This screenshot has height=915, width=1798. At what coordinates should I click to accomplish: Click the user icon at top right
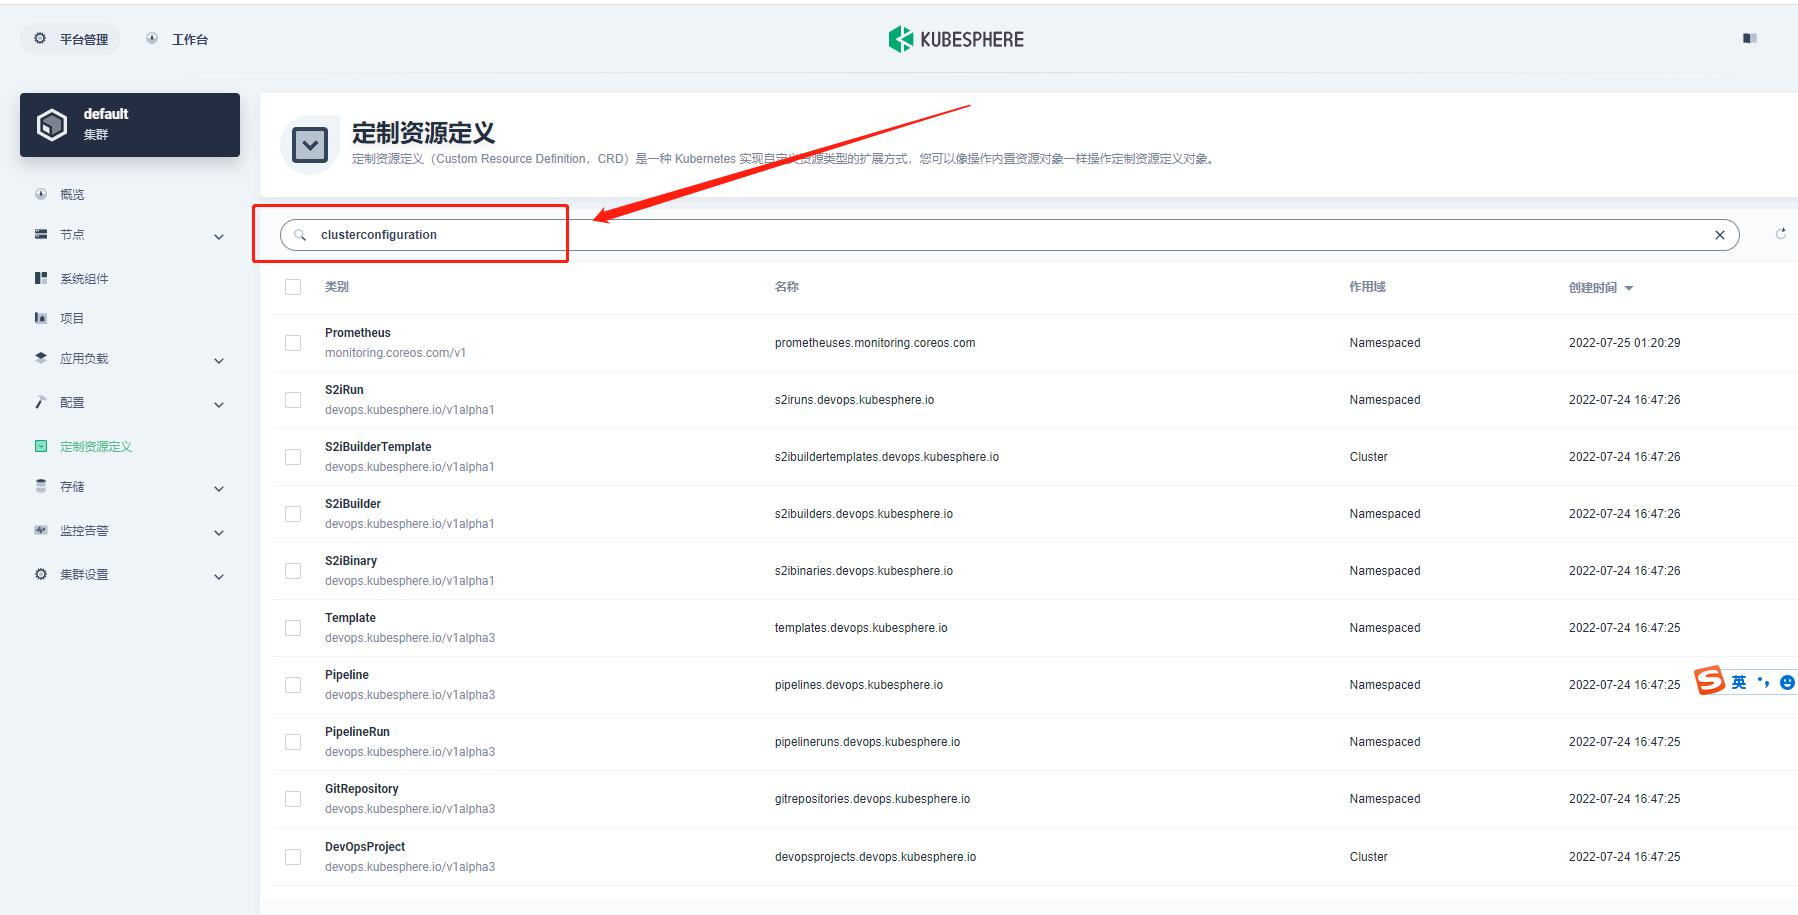point(1749,38)
